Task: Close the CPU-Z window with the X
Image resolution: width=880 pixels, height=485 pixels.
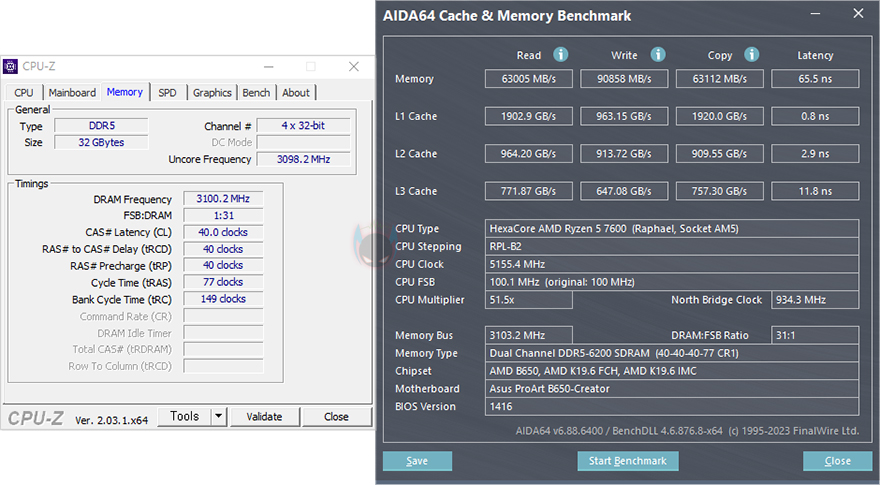Action: (354, 67)
